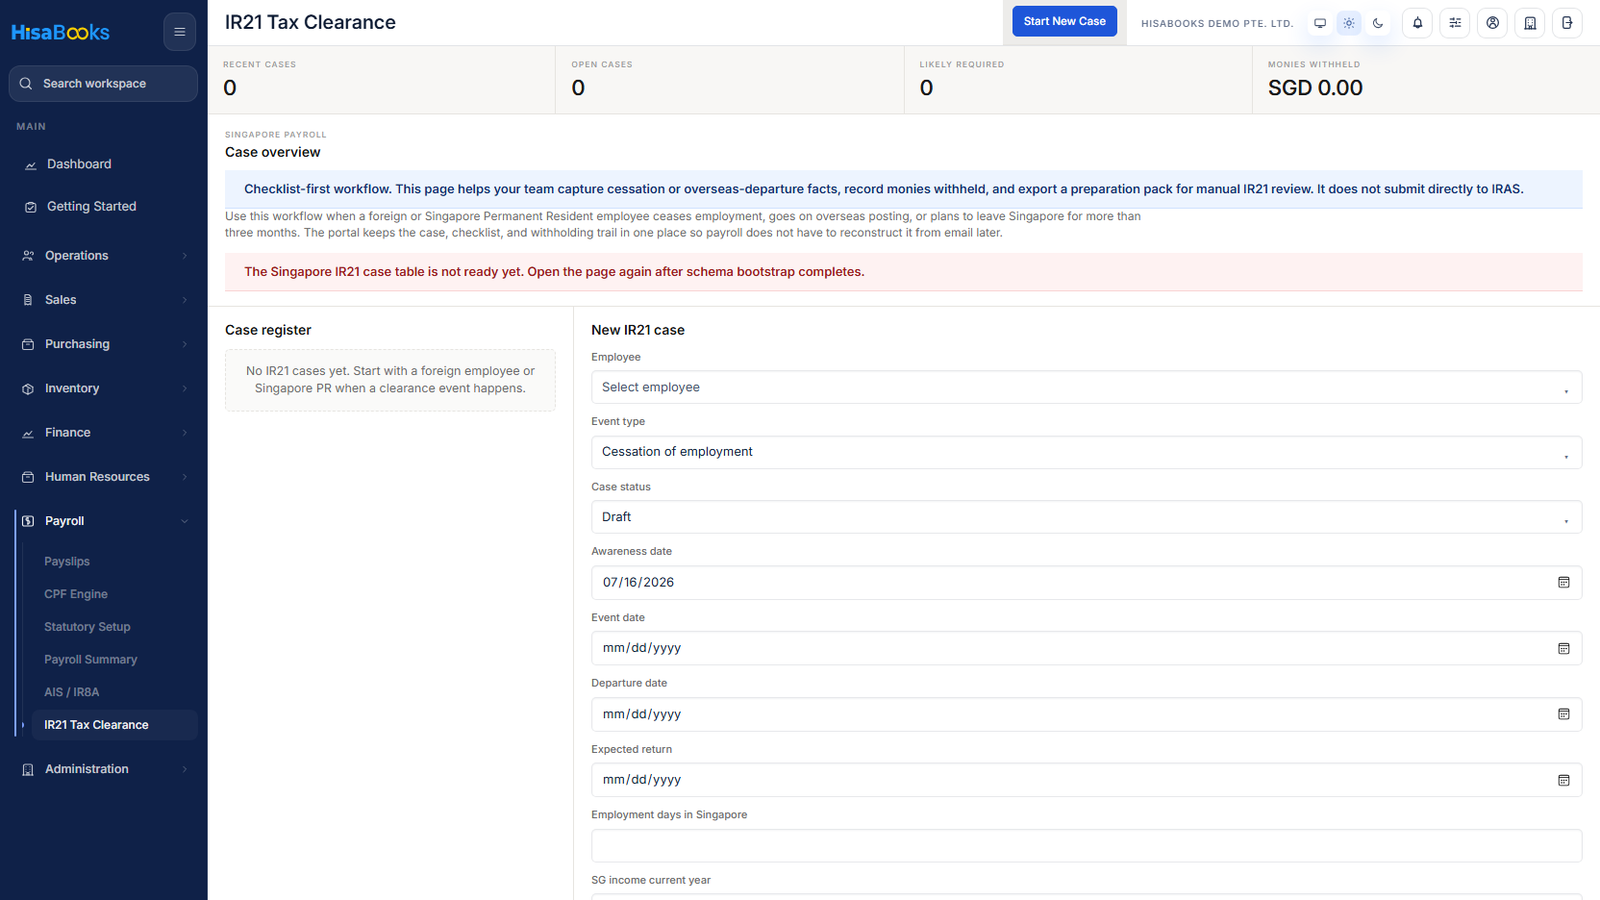The height and width of the screenshot is (900, 1600).
Task: Open the company building icon
Action: tap(1530, 23)
